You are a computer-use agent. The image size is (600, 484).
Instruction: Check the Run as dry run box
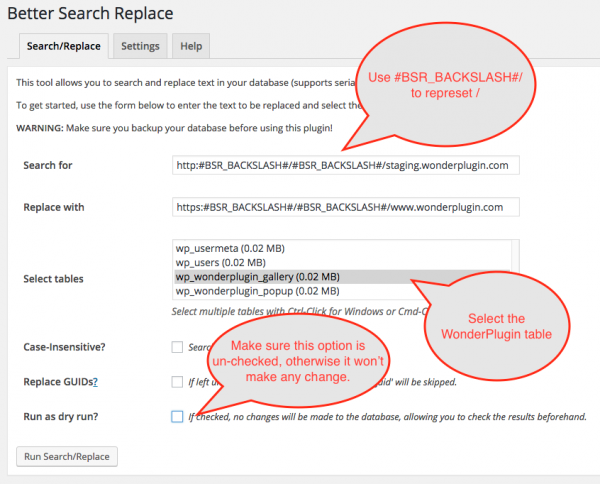tap(177, 416)
